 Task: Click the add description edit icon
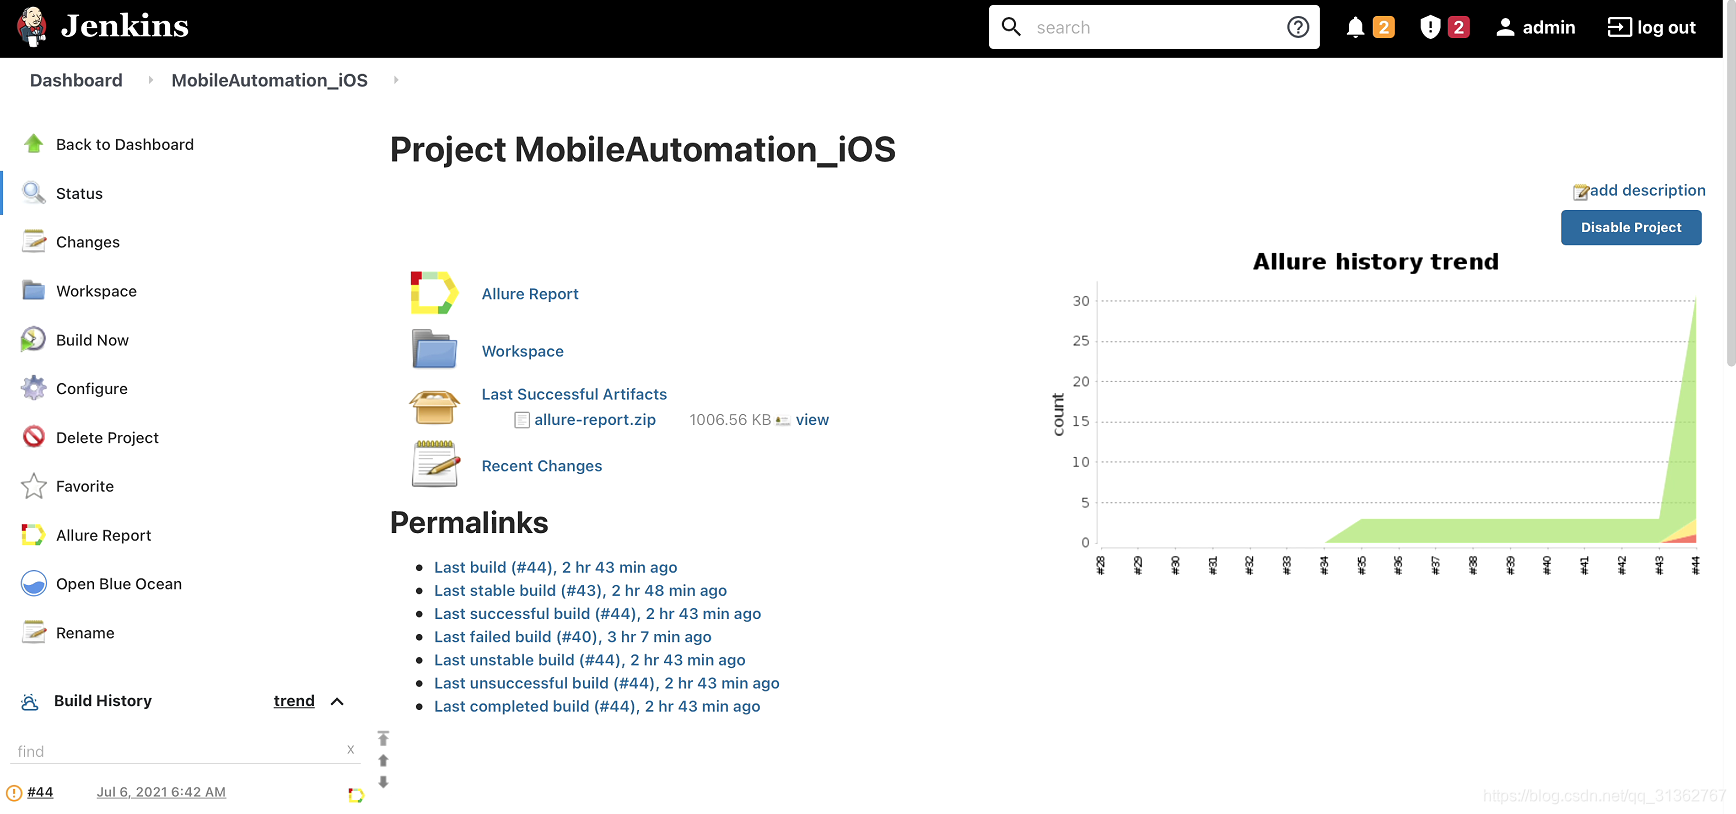coord(1581,192)
